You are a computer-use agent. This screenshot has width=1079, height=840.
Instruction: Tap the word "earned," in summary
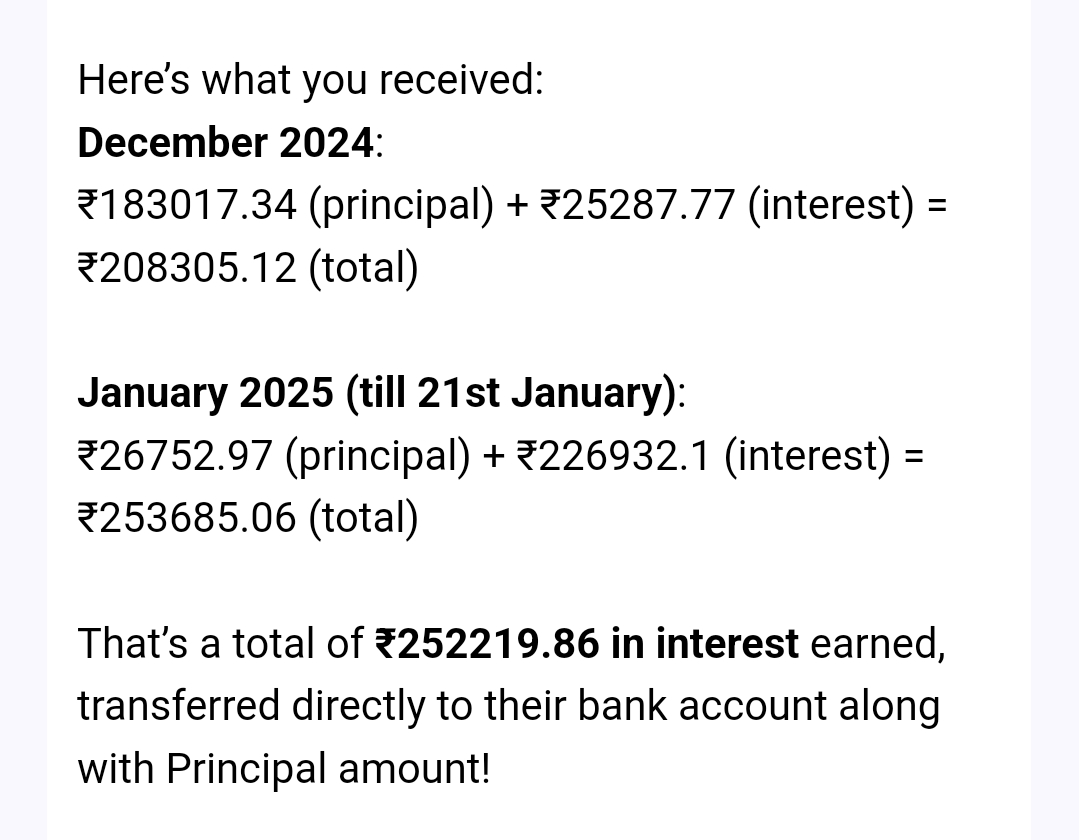(877, 644)
